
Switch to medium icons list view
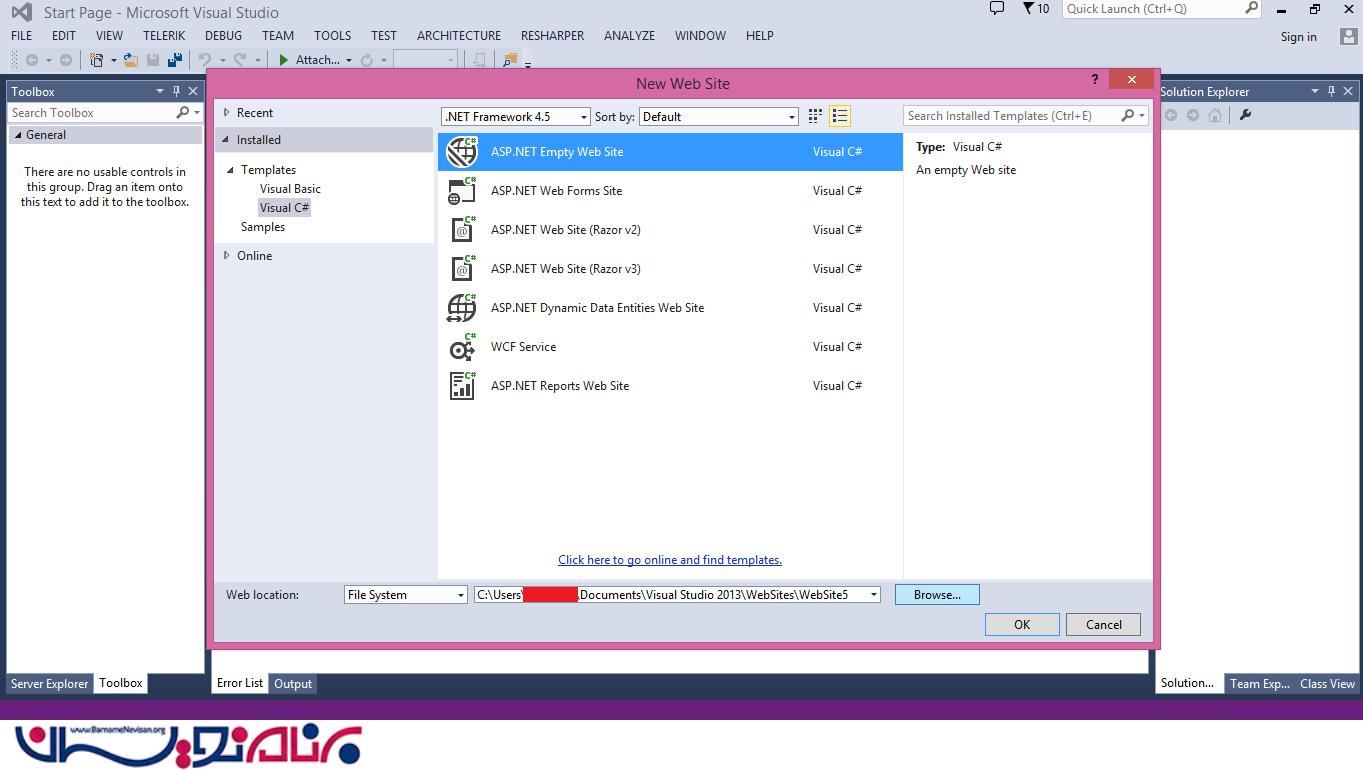[x=840, y=116]
